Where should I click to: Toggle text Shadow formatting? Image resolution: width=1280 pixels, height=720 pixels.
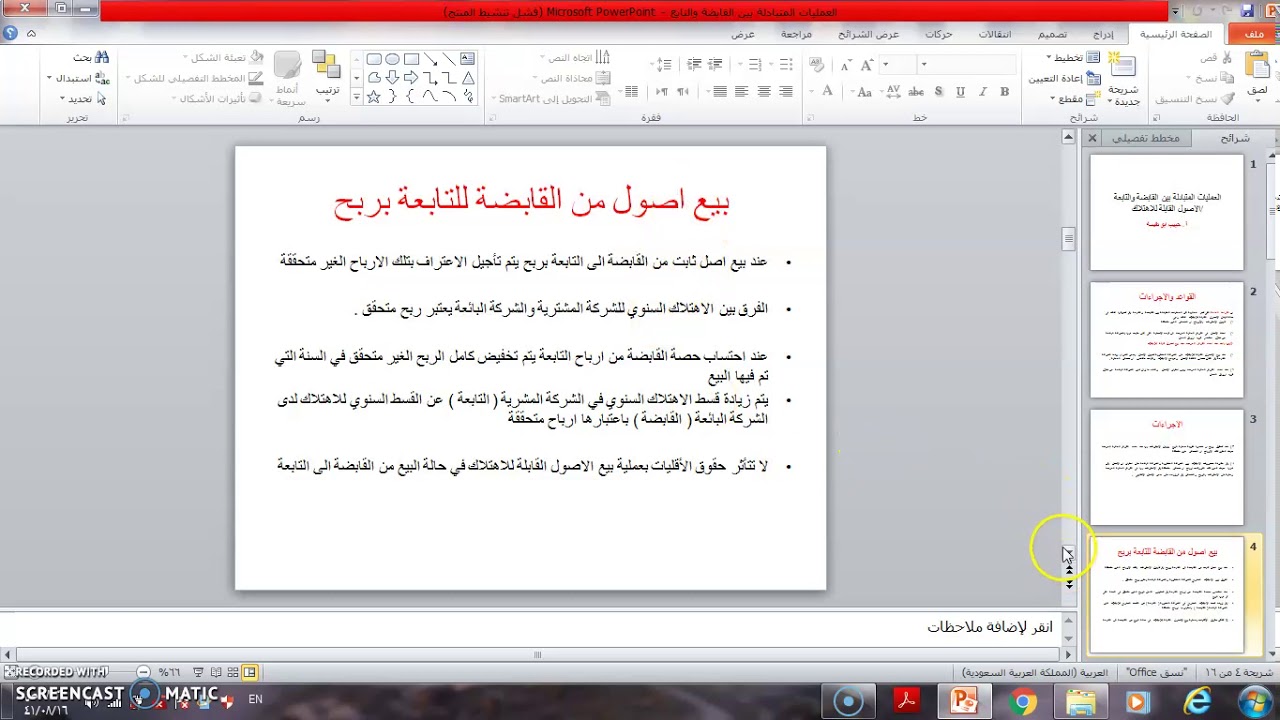[939, 91]
